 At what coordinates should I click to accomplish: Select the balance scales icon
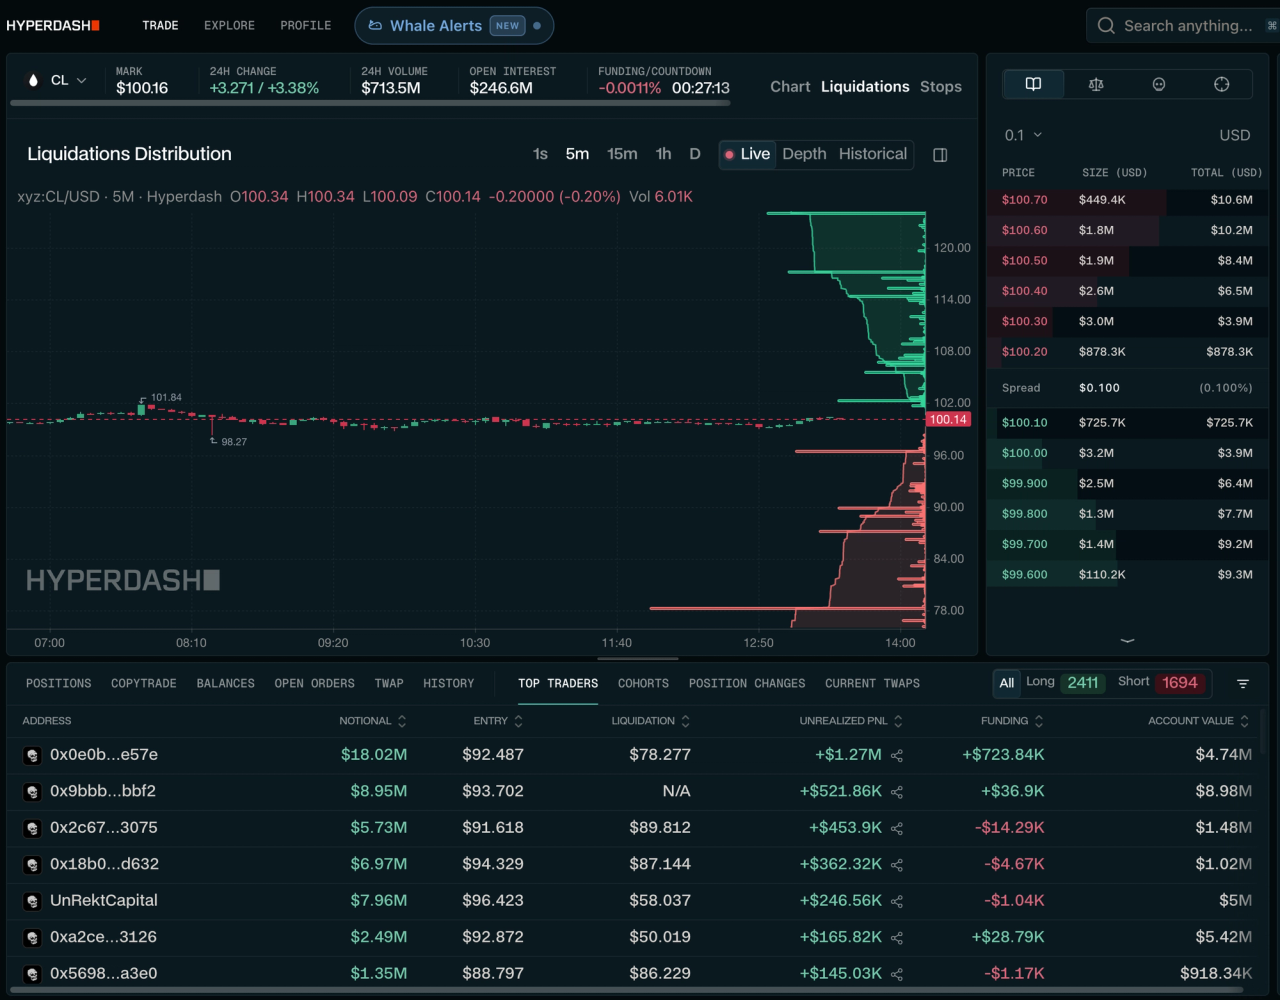tap(1096, 84)
